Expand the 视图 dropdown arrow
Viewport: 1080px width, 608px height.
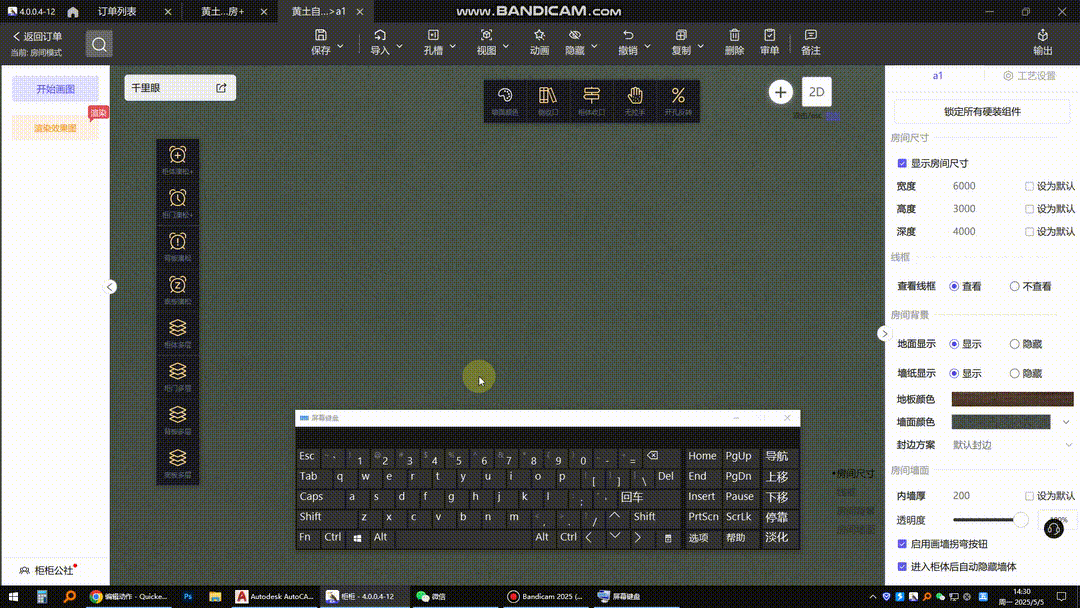[506, 47]
